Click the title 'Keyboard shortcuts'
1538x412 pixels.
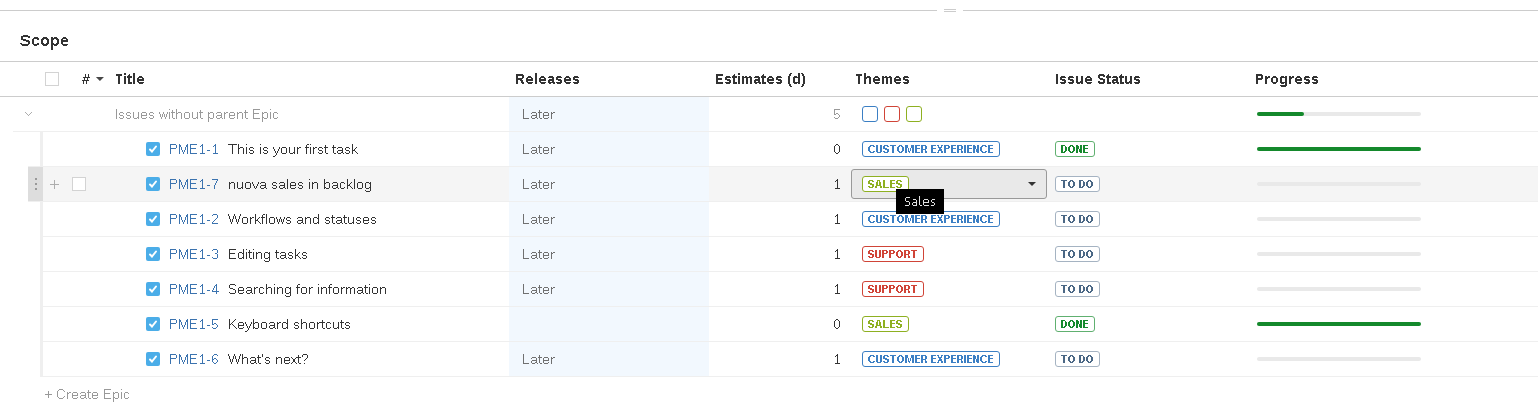point(289,324)
